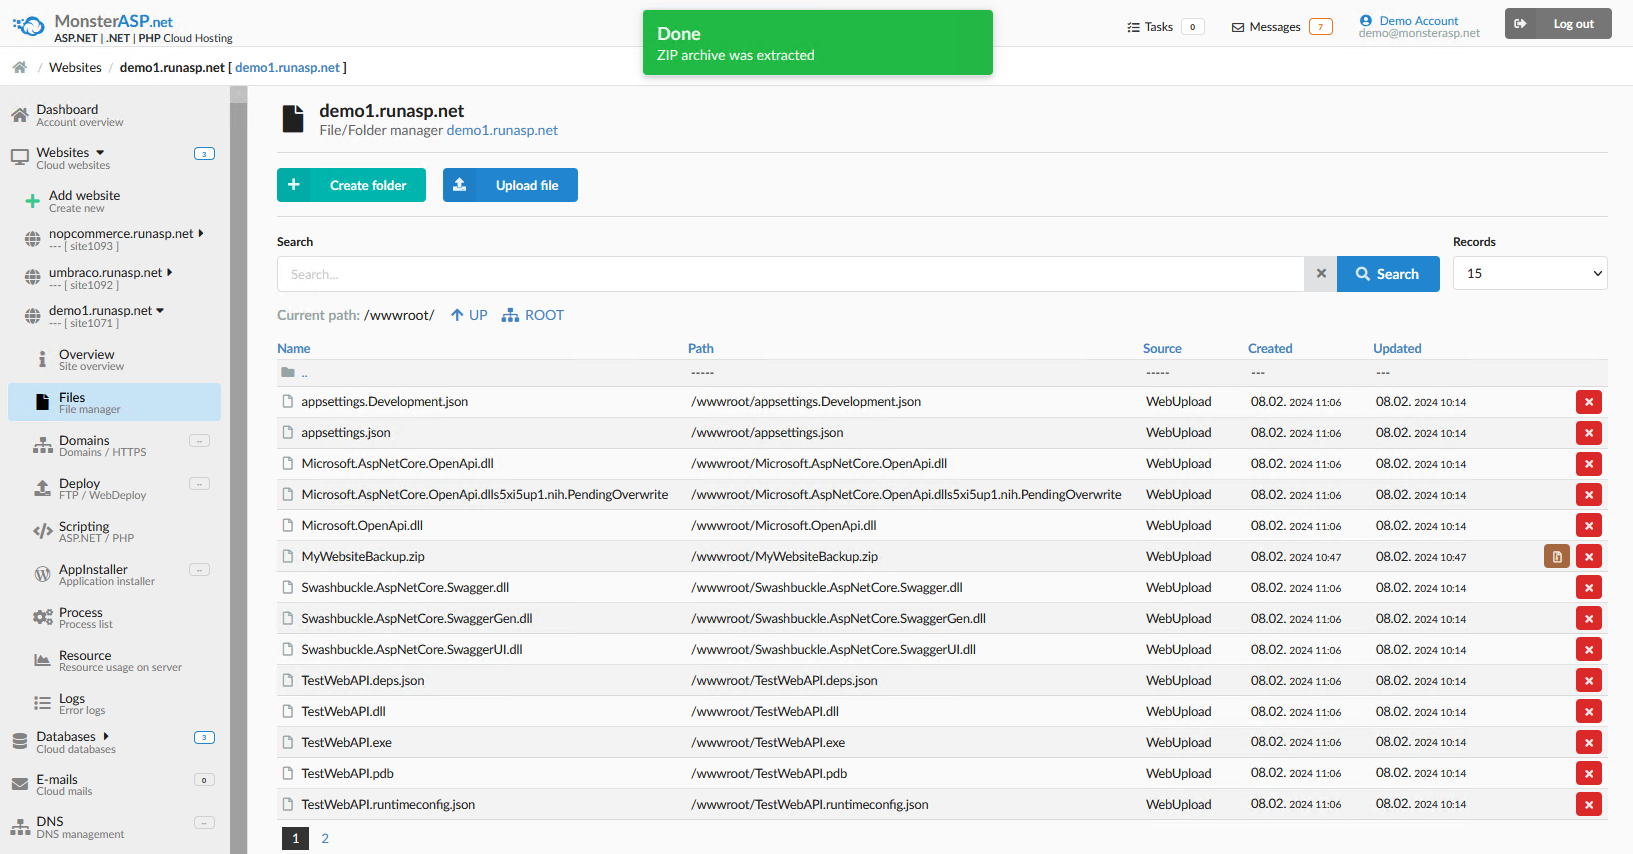Image resolution: width=1633 pixels, height=854 pixels.
Task: Click the file icon of TestWebAPI.dll
Action: coord(288,712)
